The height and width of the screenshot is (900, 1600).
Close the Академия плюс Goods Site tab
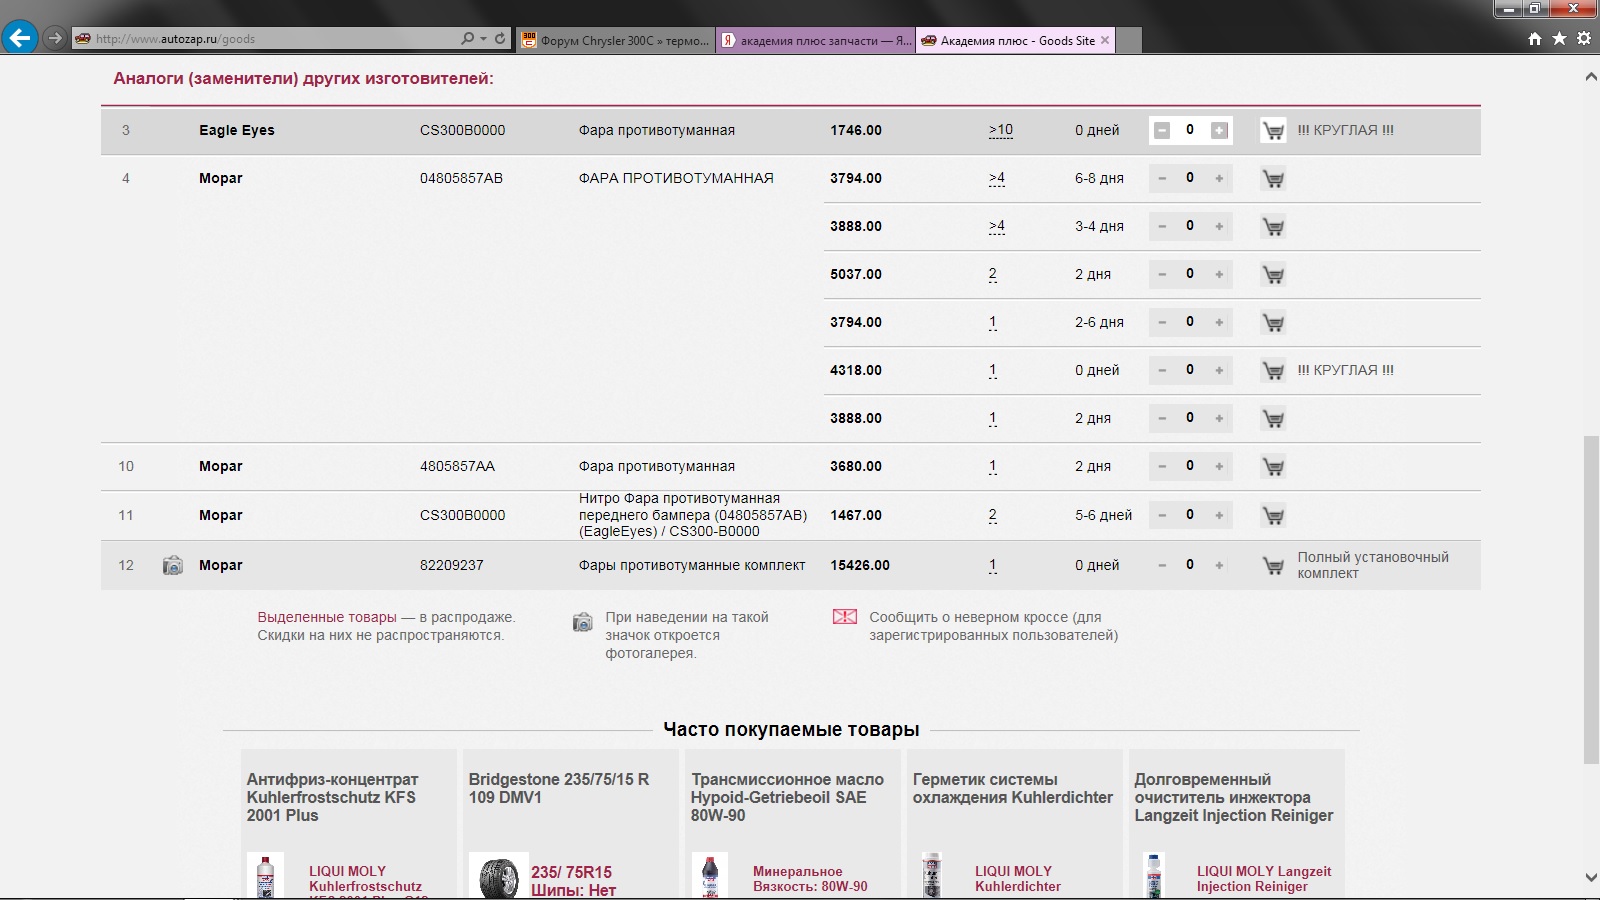pos(1105,40)
